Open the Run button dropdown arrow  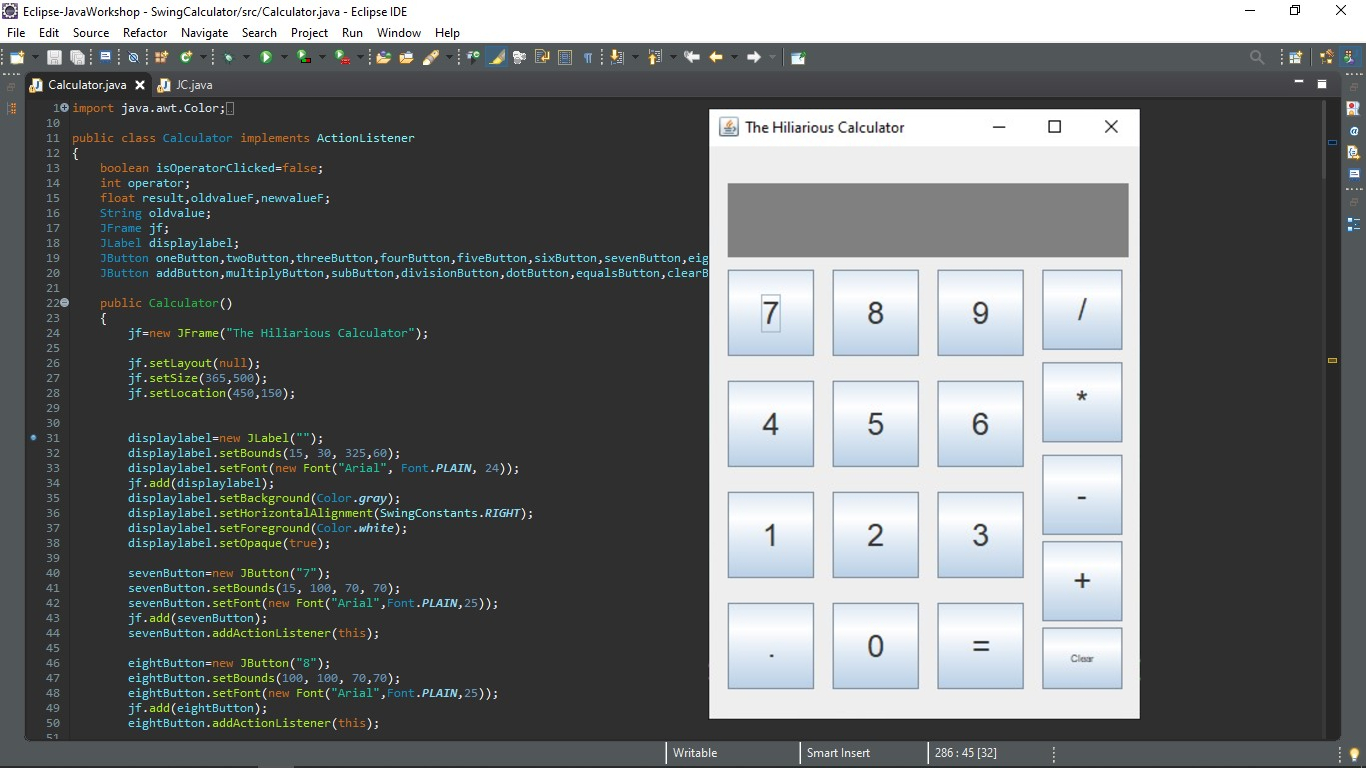click(281, 58)
